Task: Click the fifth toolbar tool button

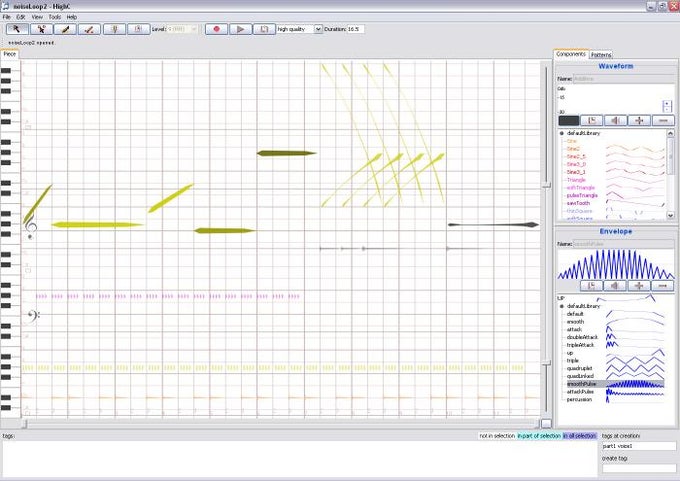Action: pos(114,29)
